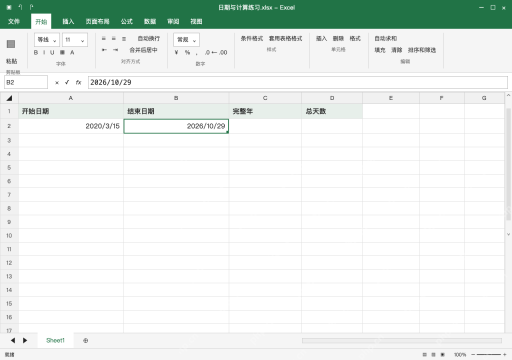
Task: Select the Home (开始) ribbon tab
Action: pos(41,22)
